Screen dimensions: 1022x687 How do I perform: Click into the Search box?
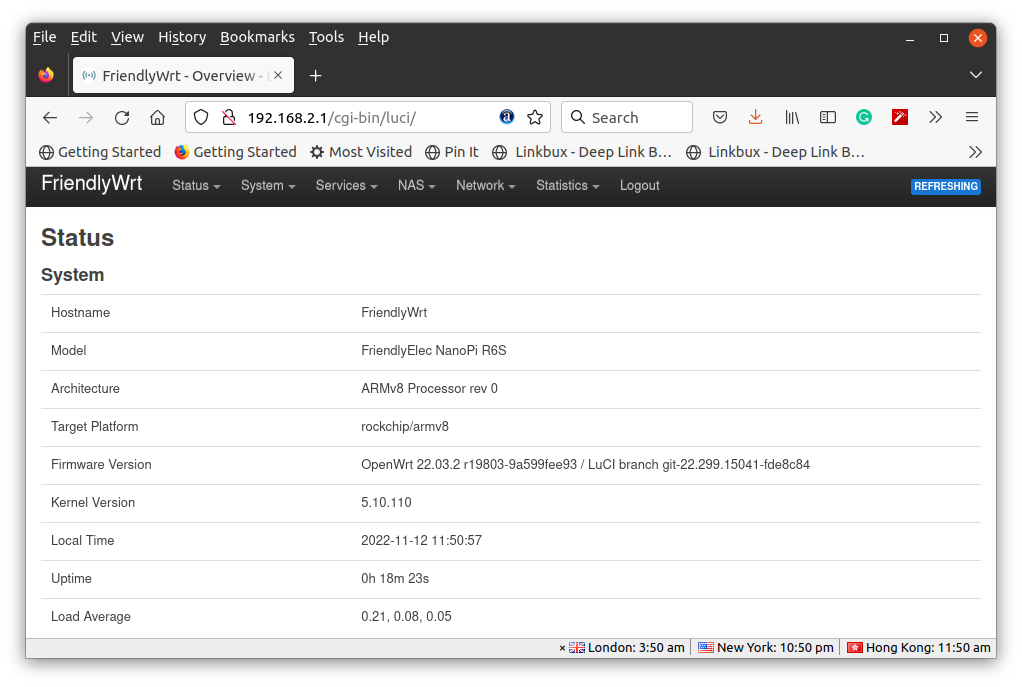click(x=626, y=117)
